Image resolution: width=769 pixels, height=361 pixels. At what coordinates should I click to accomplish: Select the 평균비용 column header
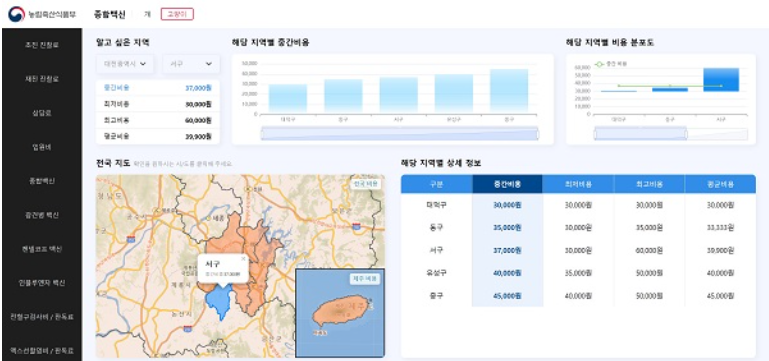coord(720,184)
